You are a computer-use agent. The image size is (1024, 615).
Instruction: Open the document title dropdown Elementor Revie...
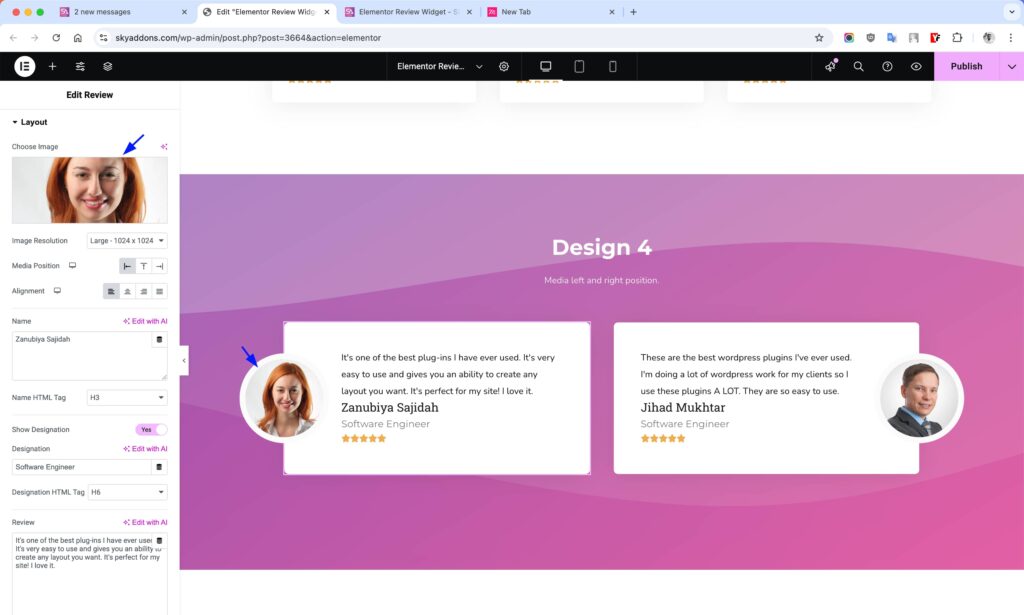coord(440,66)
